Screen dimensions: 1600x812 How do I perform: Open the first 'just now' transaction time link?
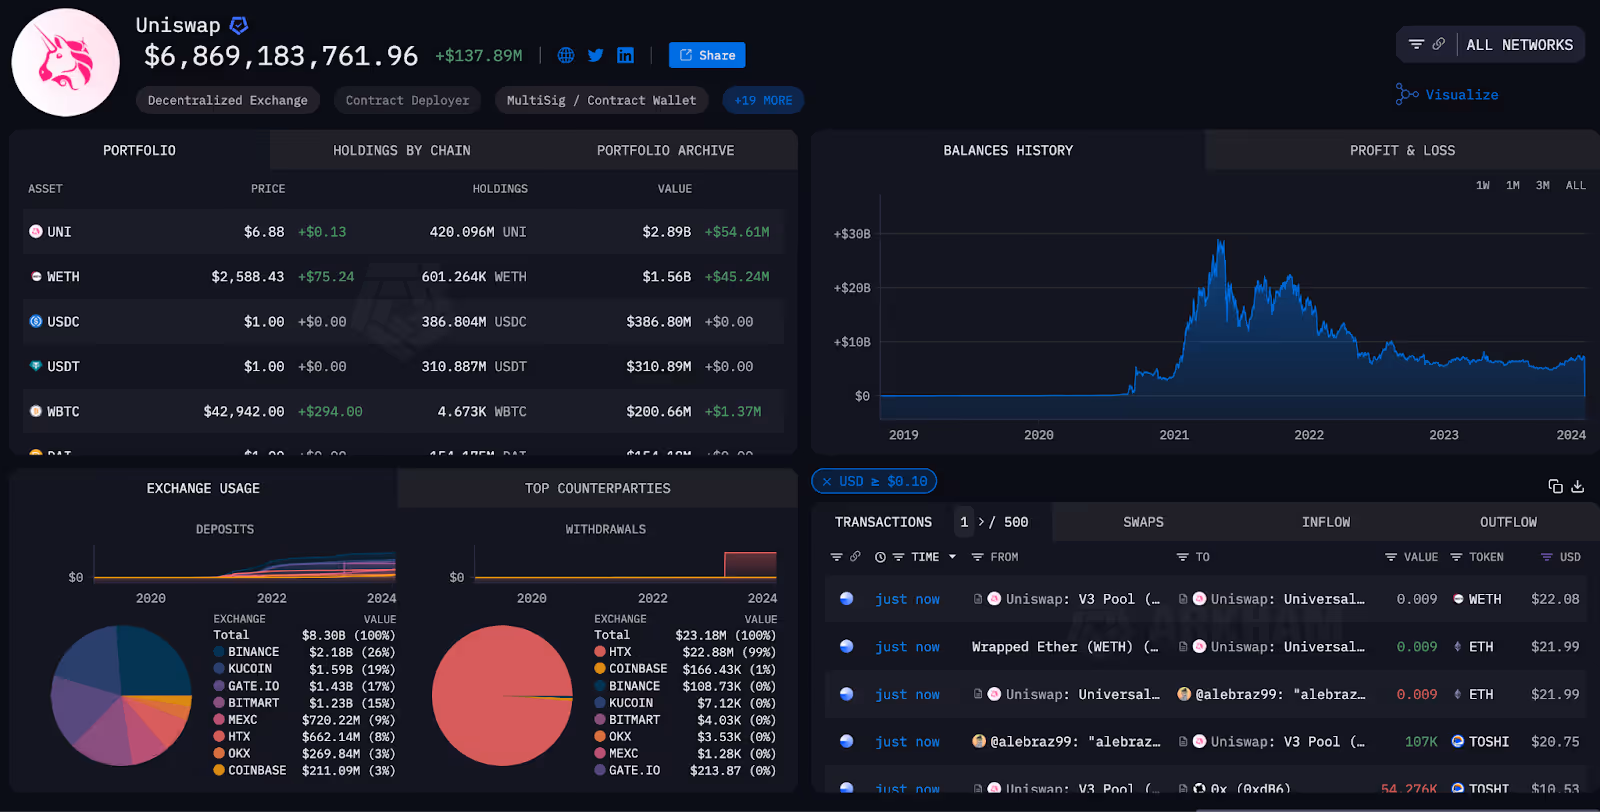click(907, 599)
